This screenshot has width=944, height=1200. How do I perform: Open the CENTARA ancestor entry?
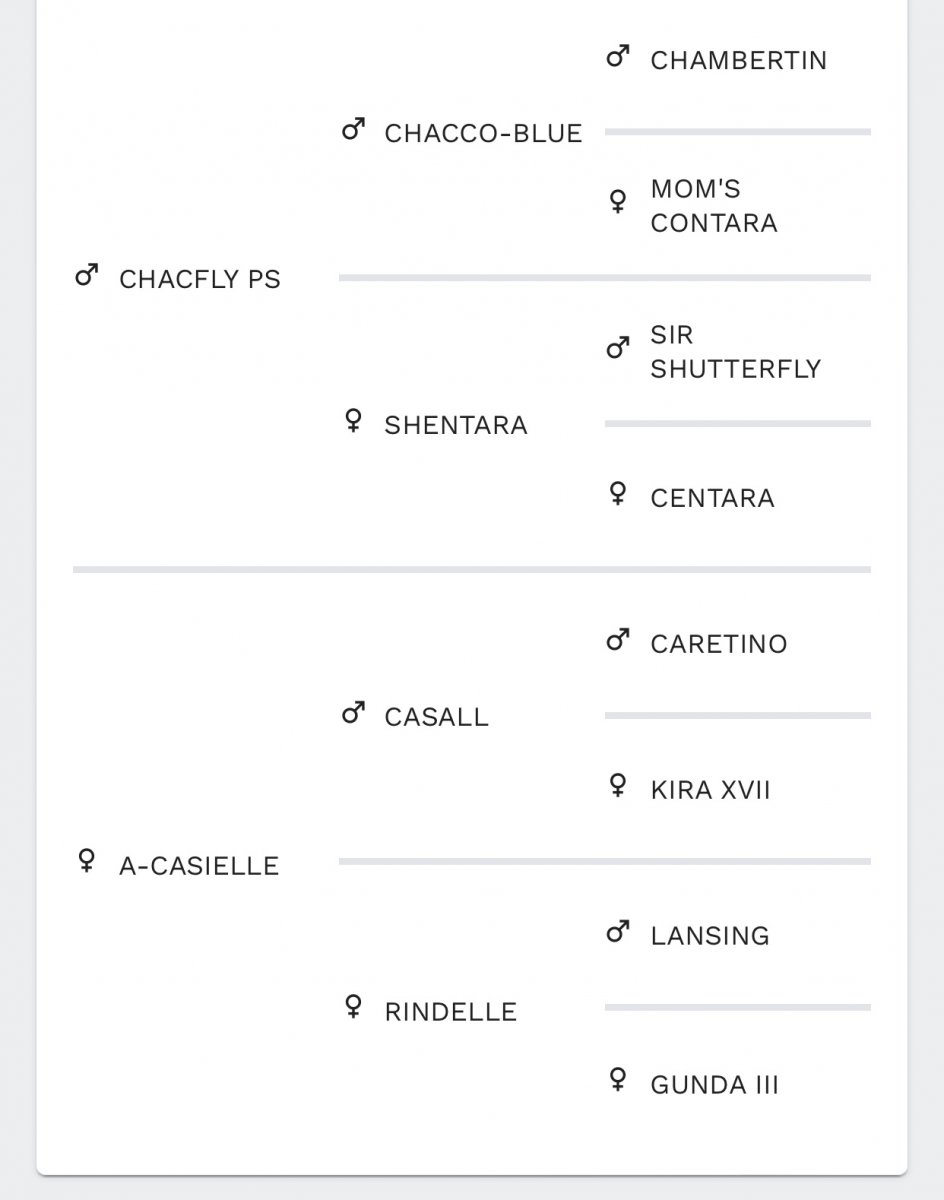[x=713, y=498]
